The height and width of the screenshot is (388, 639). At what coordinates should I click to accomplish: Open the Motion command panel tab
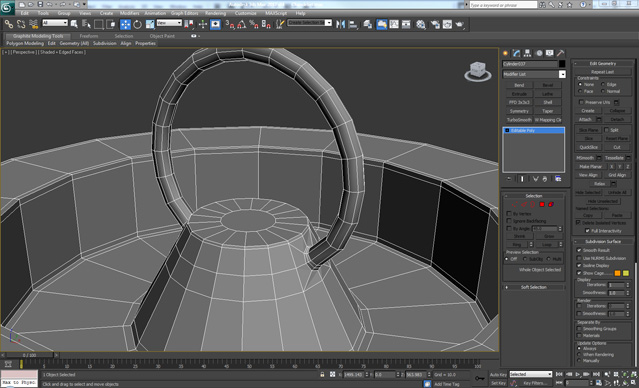point(539,53)
